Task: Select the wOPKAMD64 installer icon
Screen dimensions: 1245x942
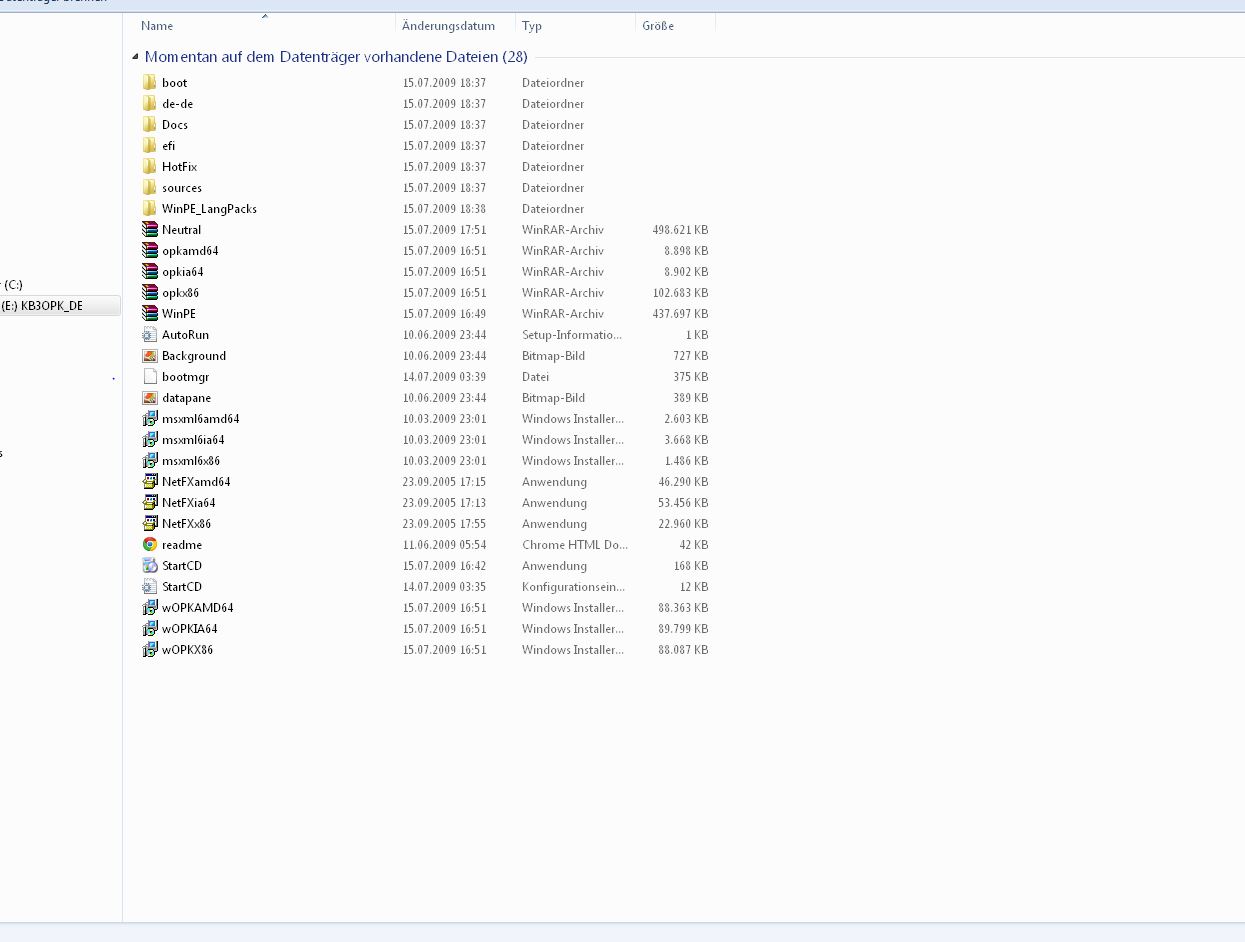Action: click(x=150, y=608)
